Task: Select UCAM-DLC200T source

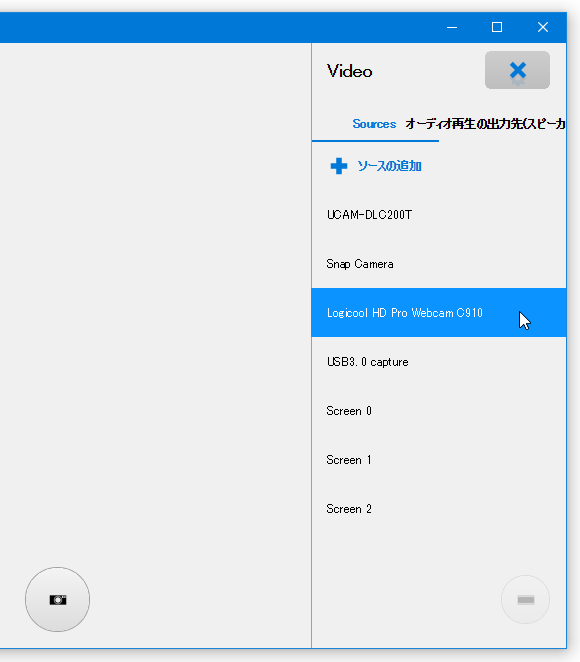Action: click(x=439, y=215)
